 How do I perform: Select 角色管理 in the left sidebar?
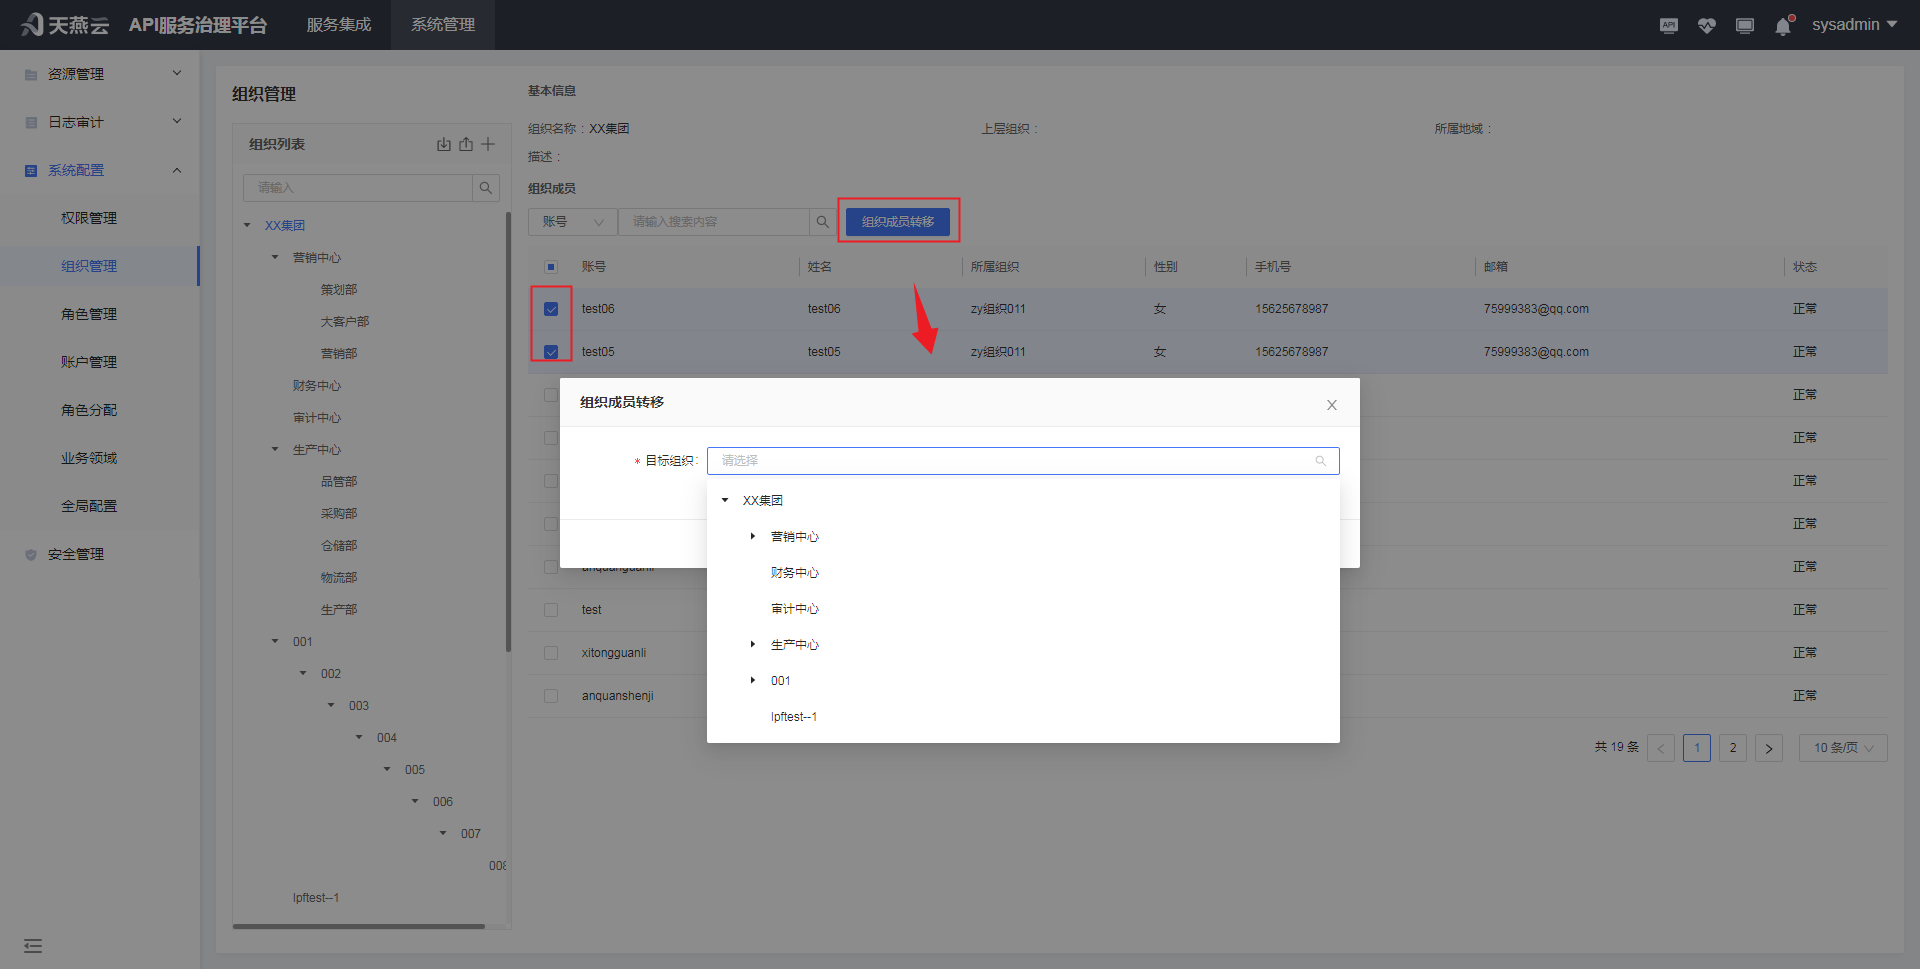coord(89,314)
